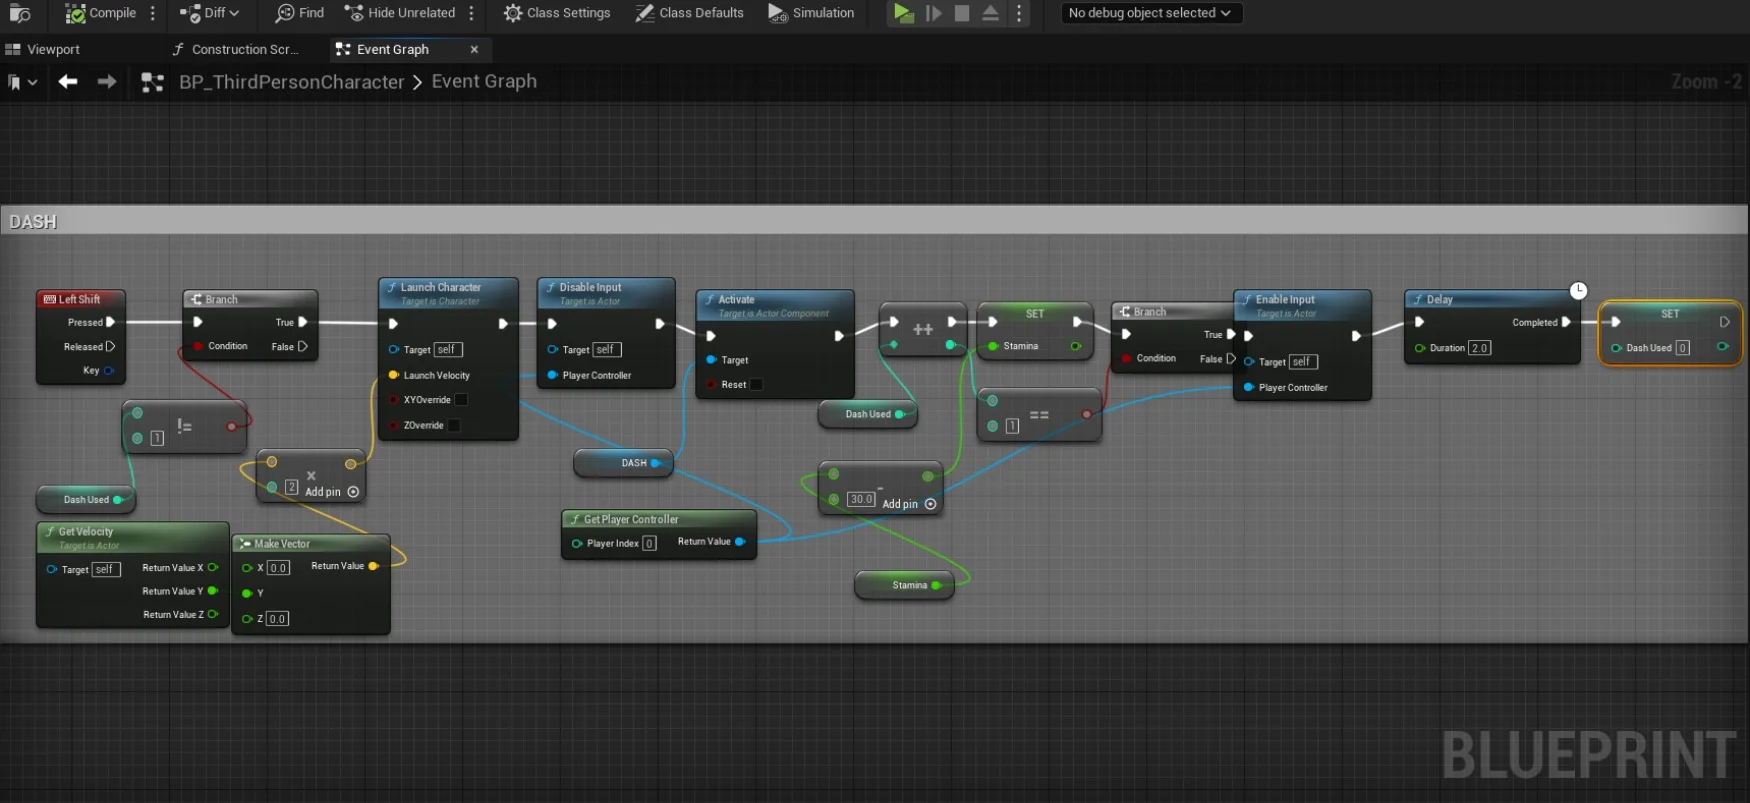Edit the Player Index field

point(649,543)
